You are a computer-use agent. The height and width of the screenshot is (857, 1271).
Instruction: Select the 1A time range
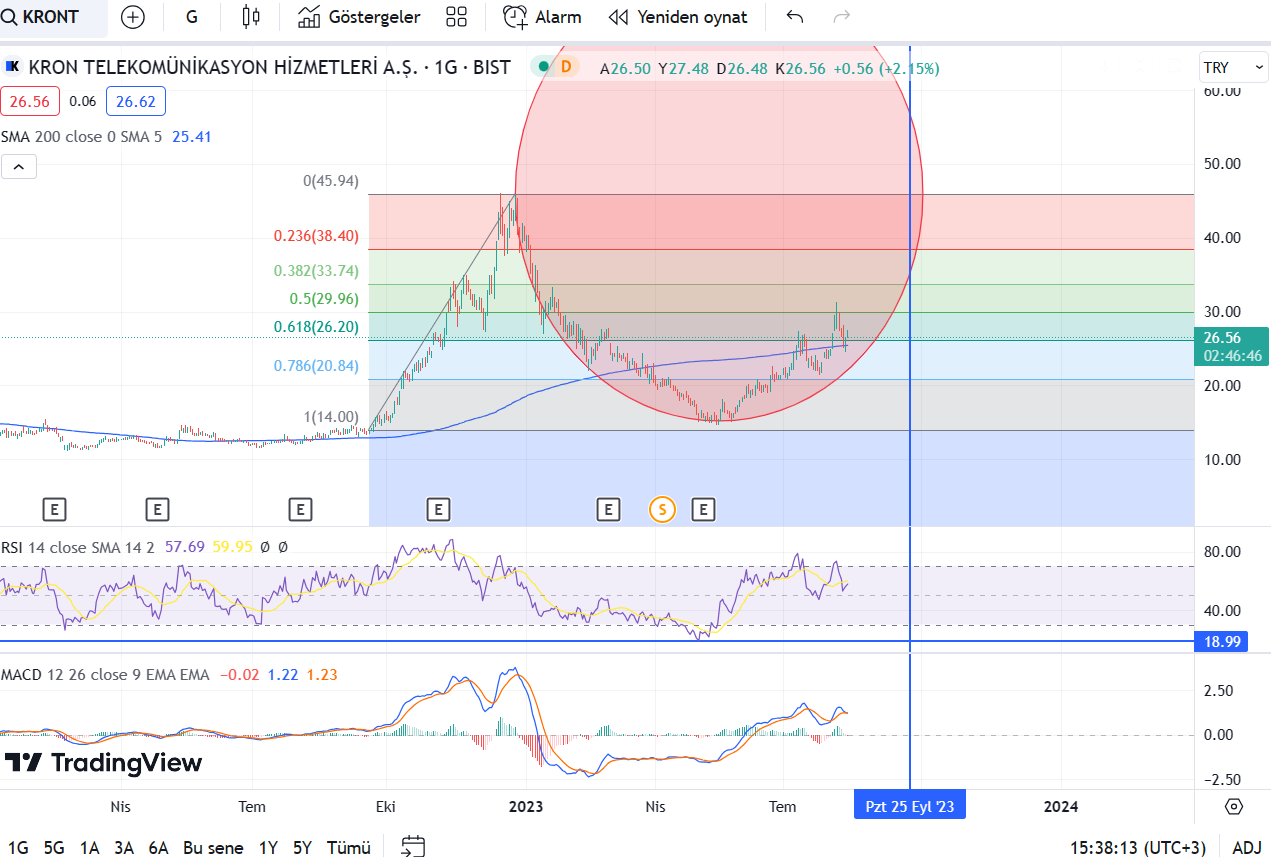point(90,848)
